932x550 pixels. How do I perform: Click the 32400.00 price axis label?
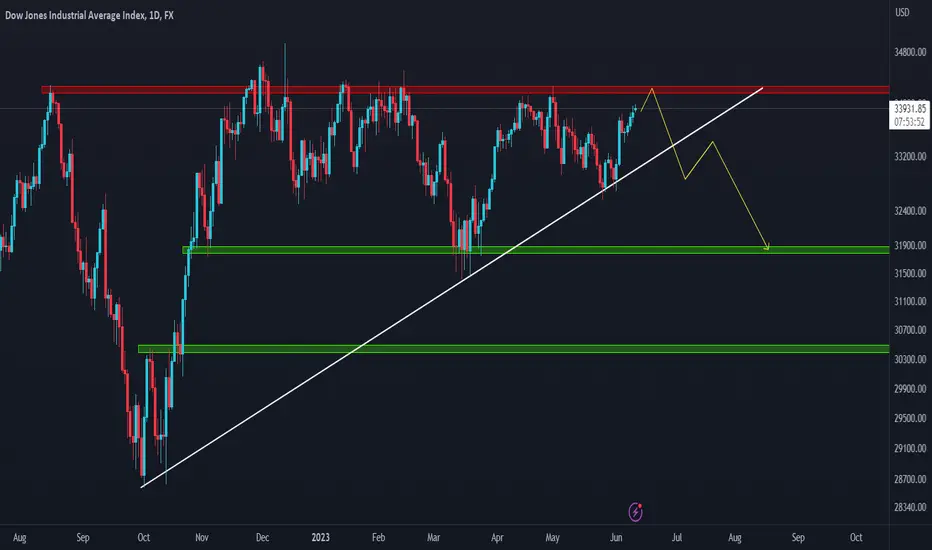910,210
